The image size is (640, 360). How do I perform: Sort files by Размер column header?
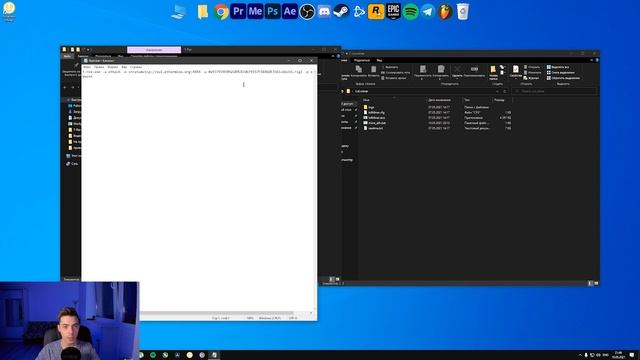click(499, 100)
